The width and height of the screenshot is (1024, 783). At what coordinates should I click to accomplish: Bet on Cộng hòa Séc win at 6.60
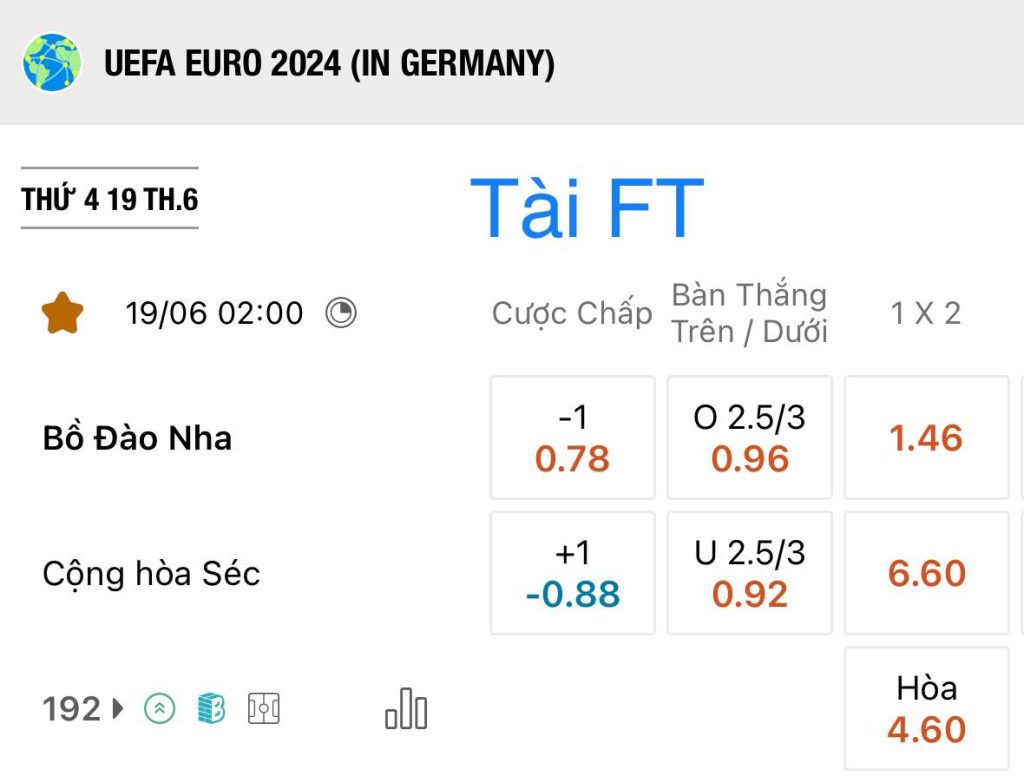[x=927, y=573]
